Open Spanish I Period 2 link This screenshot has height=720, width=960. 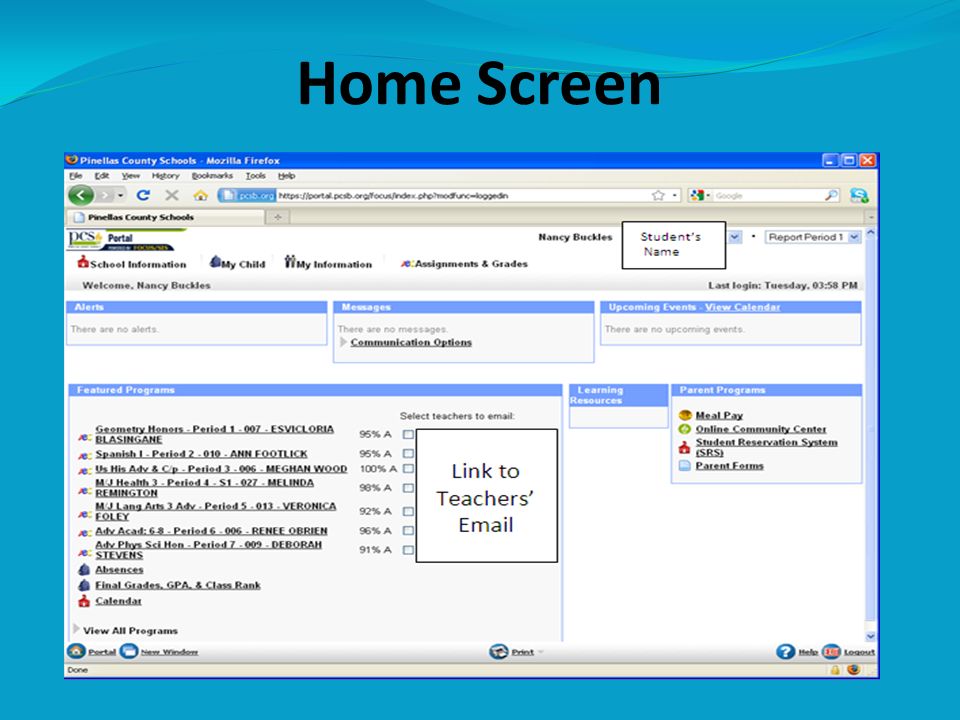point(201,454)
